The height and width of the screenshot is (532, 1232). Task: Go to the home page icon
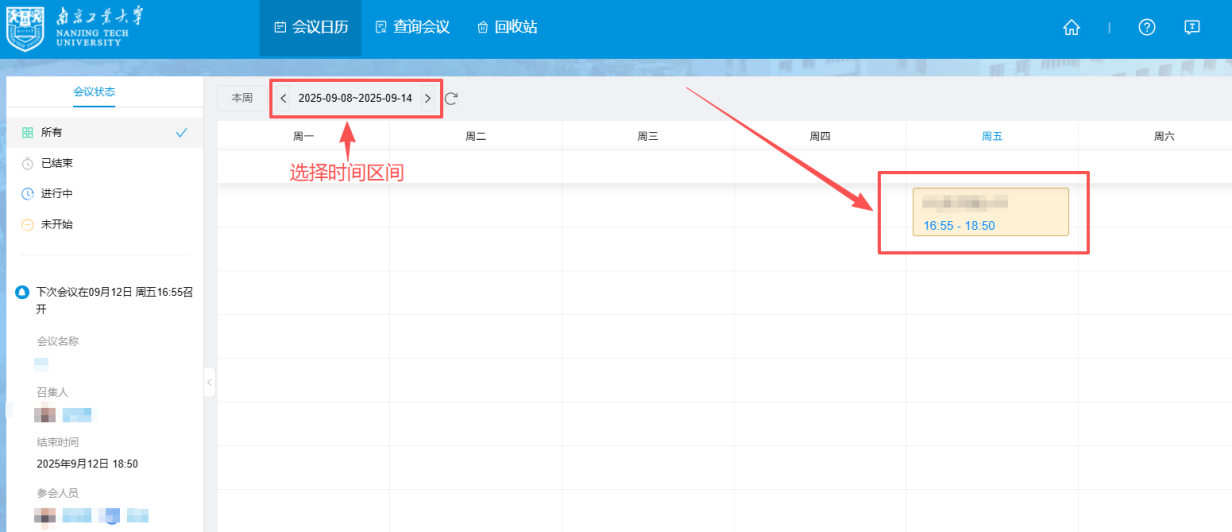coord(1071,28)
